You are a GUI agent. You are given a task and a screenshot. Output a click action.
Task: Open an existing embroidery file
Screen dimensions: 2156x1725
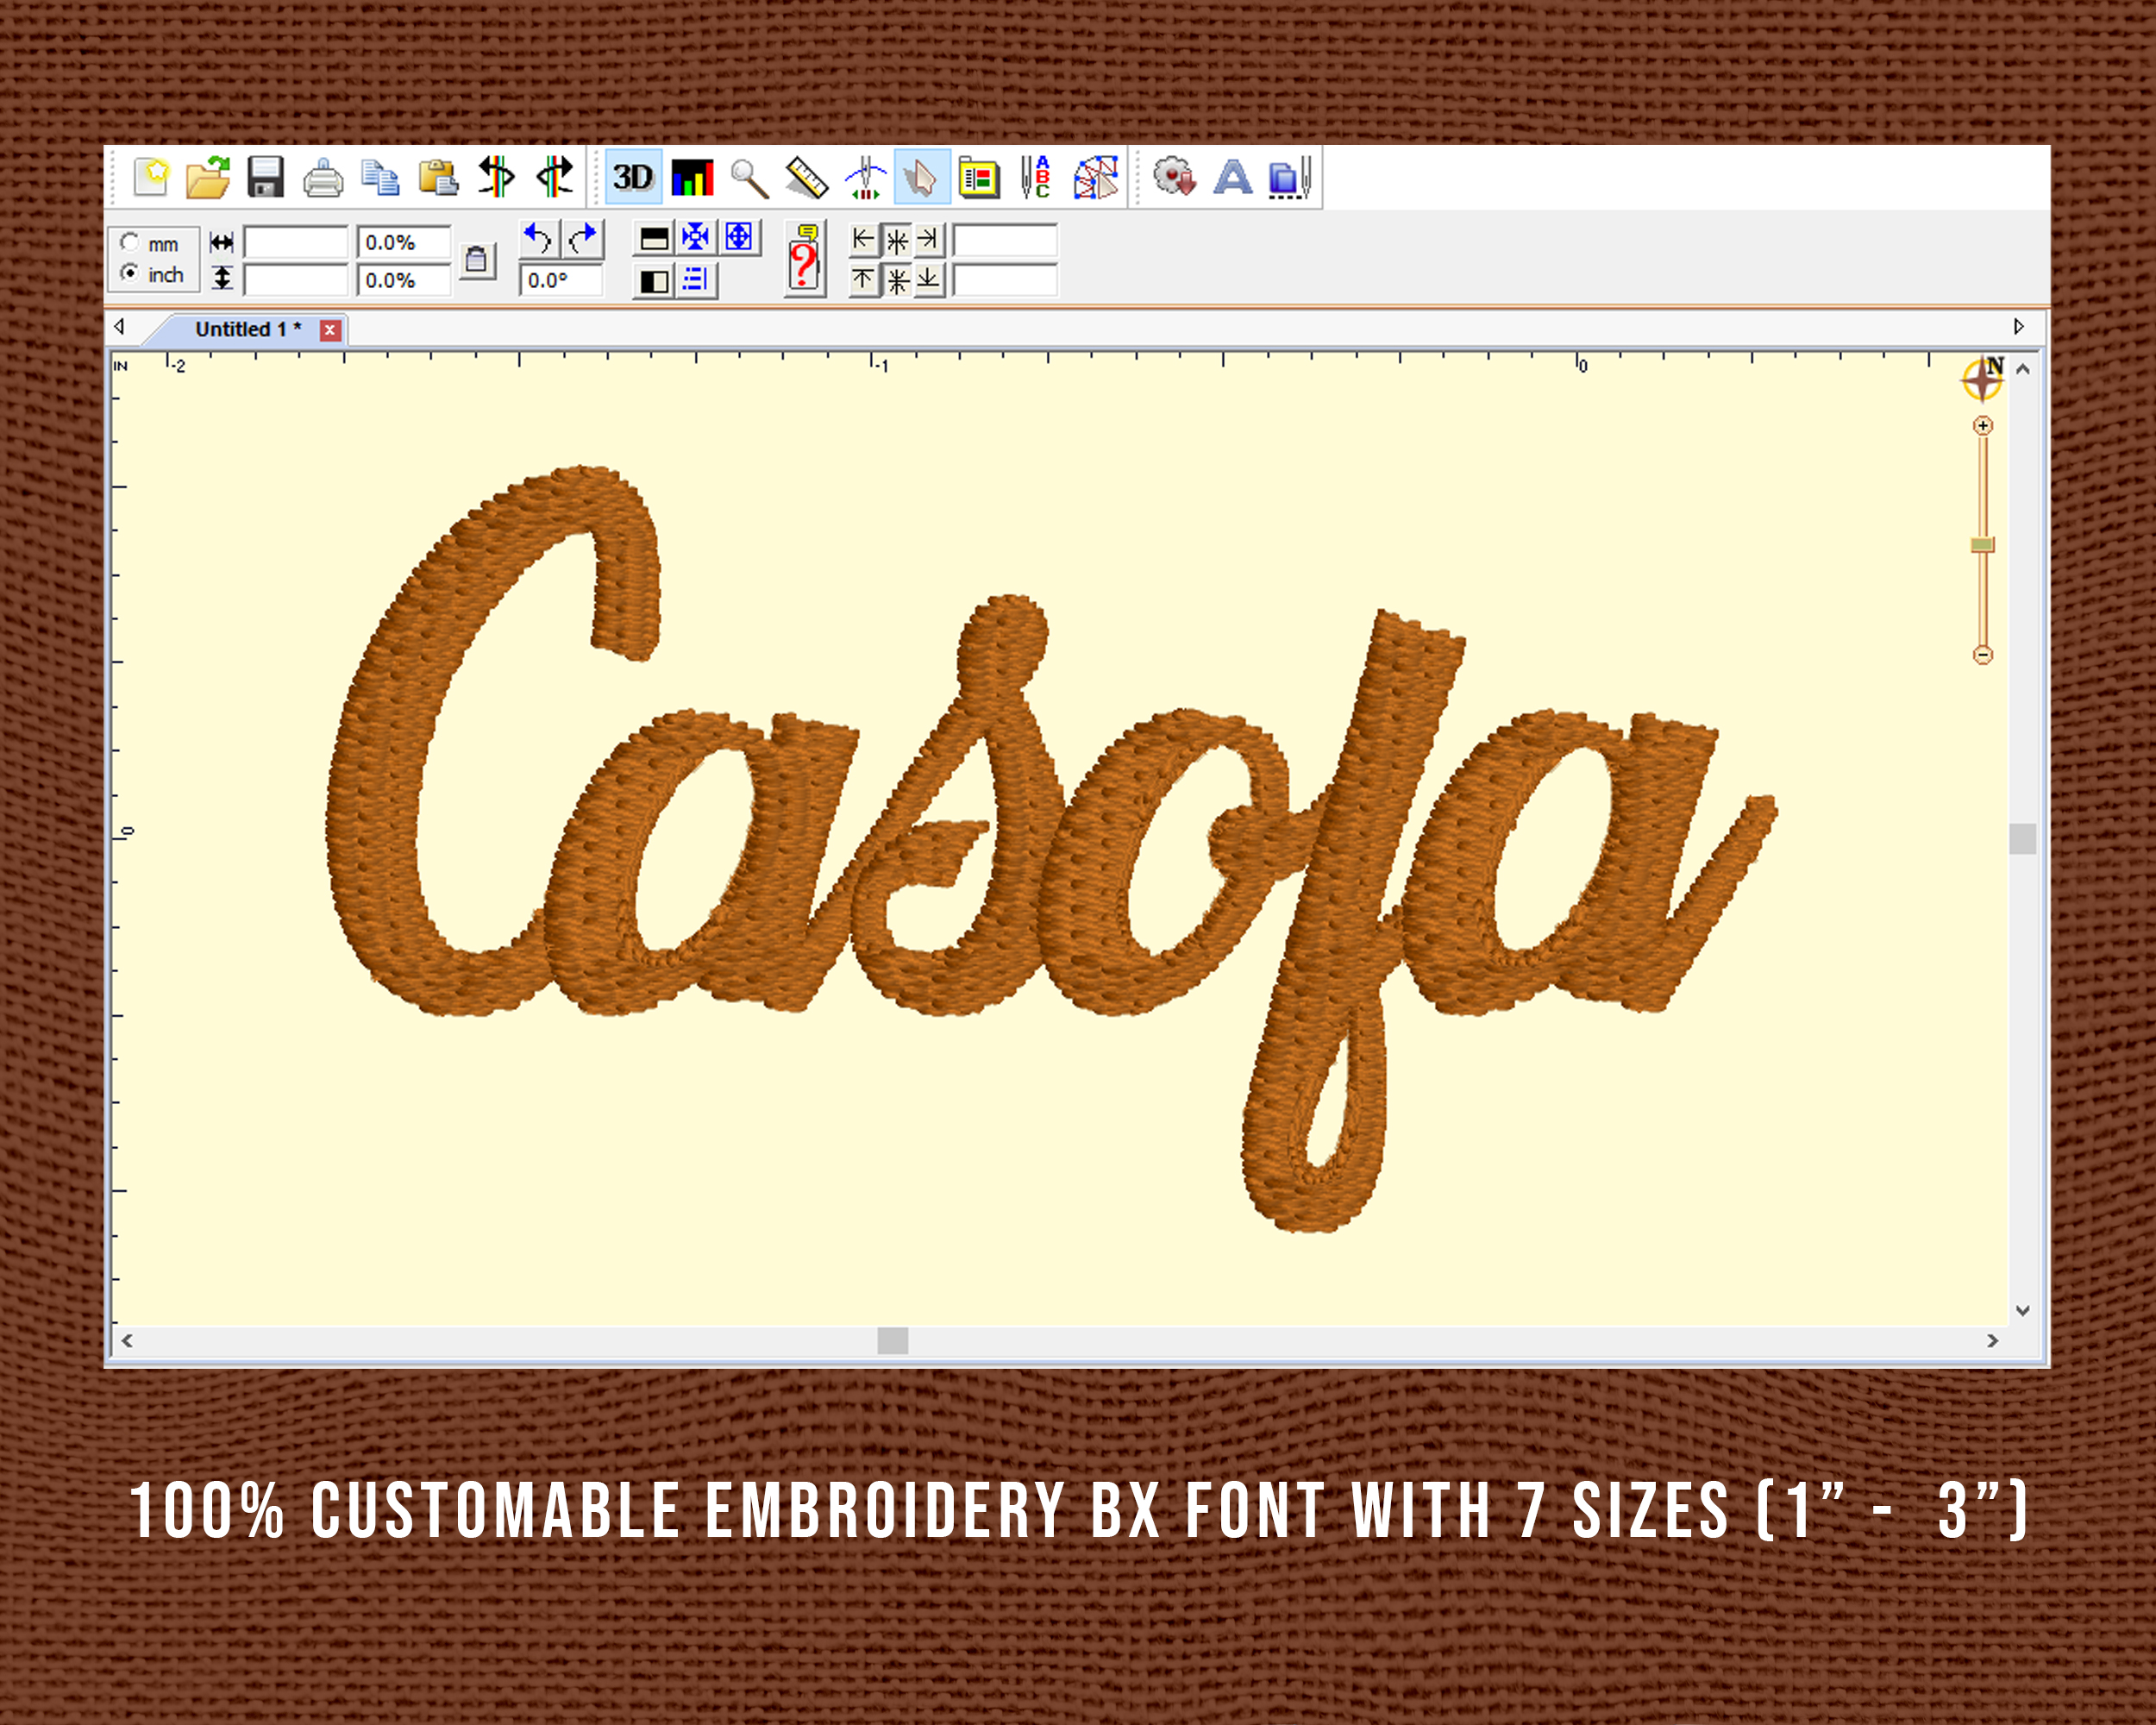click(208, 178)
